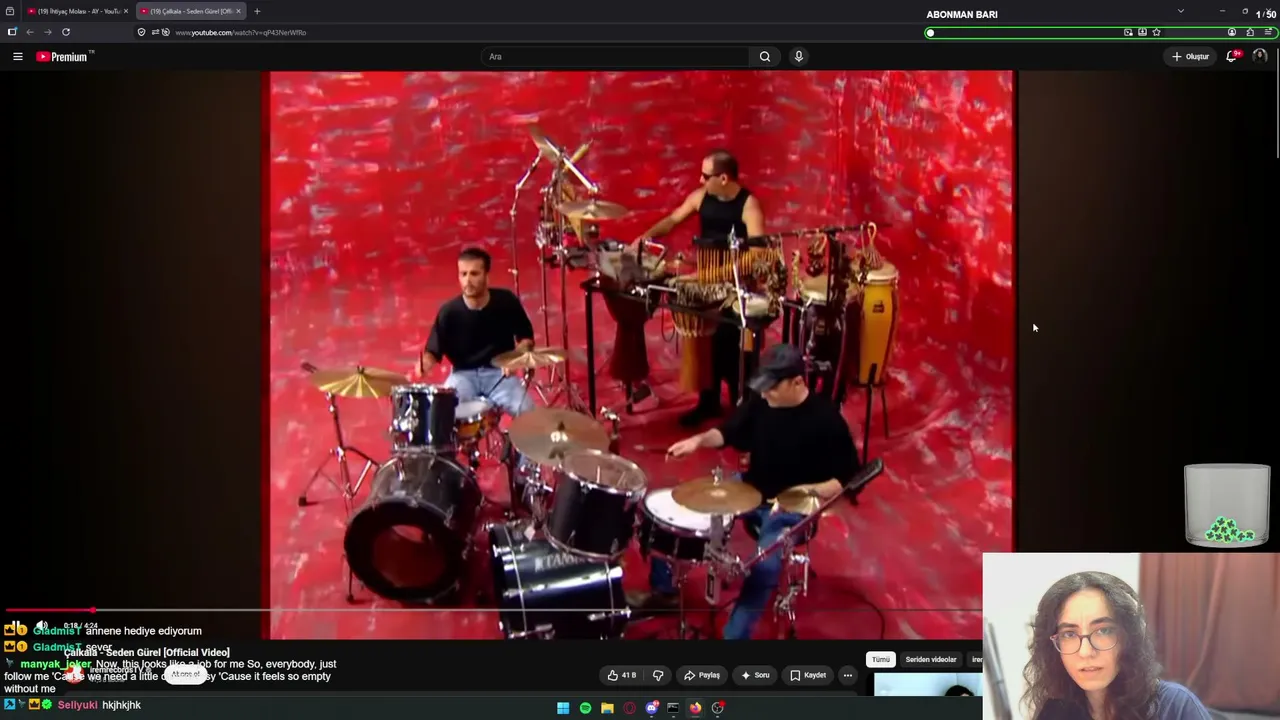Open the YouTube hamburger guide menu

(17, 57)
